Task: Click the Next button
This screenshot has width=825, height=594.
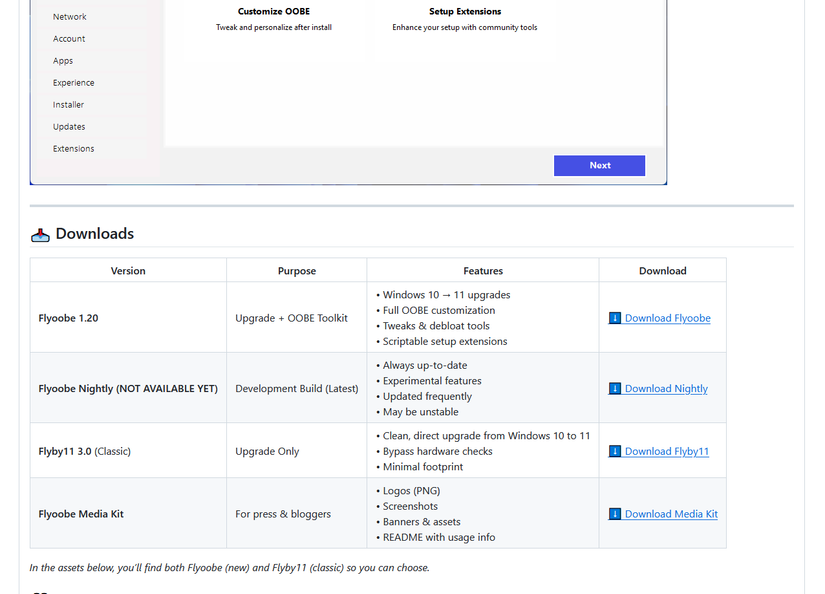Action: pyautogui.click(x=599, y=165)
